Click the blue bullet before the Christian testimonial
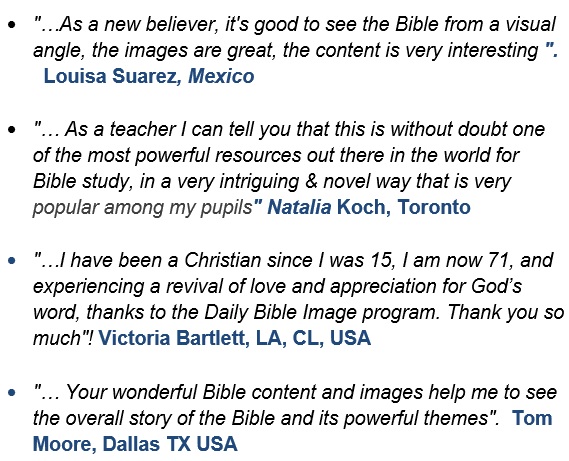This screenshot has width=569, height=461. (12, 260)
